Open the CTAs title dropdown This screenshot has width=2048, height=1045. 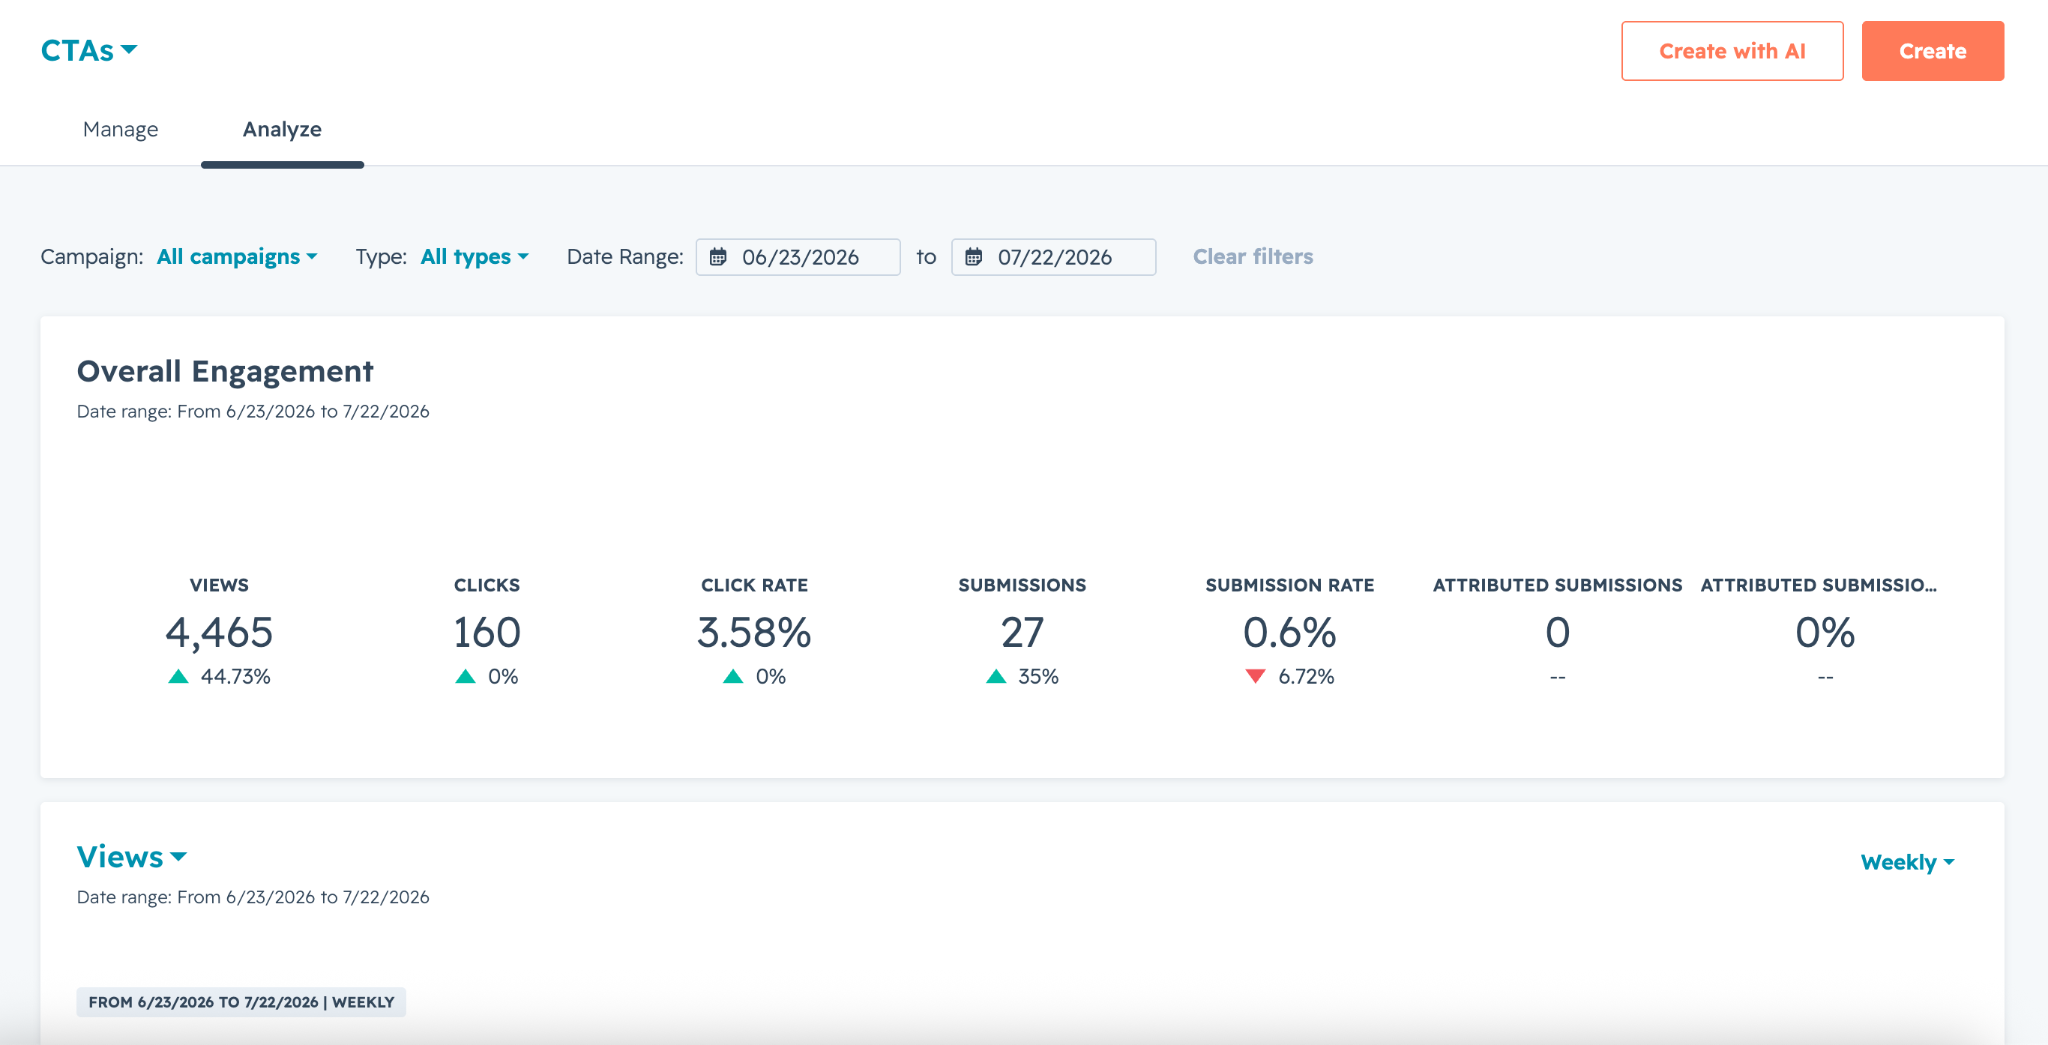point(89,50)
